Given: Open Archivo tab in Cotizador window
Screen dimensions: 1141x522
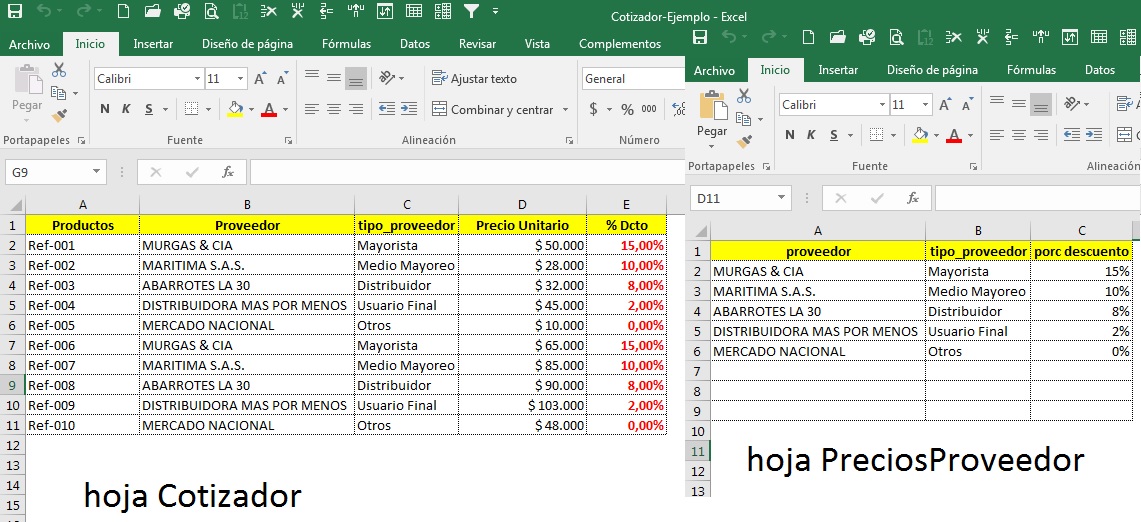Looking at the screenshot, I should (x=29, y=44).
